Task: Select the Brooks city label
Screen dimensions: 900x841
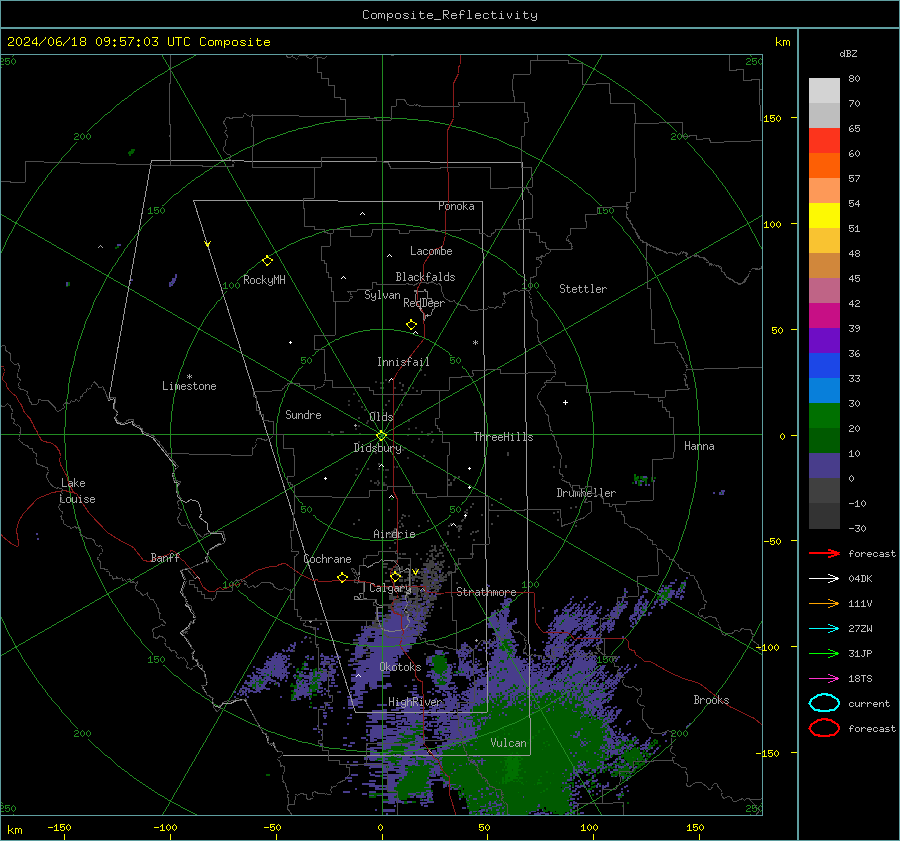Action: coord(711,700)
